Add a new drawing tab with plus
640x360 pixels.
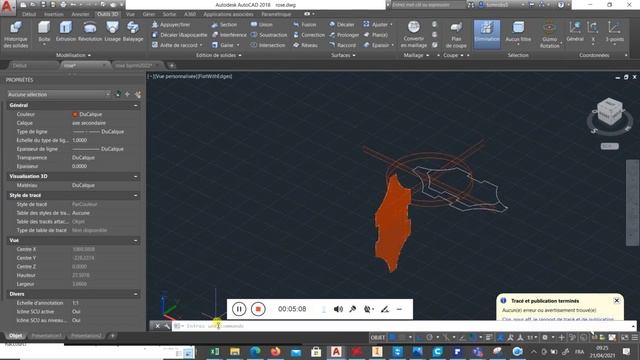click(171, 65)
